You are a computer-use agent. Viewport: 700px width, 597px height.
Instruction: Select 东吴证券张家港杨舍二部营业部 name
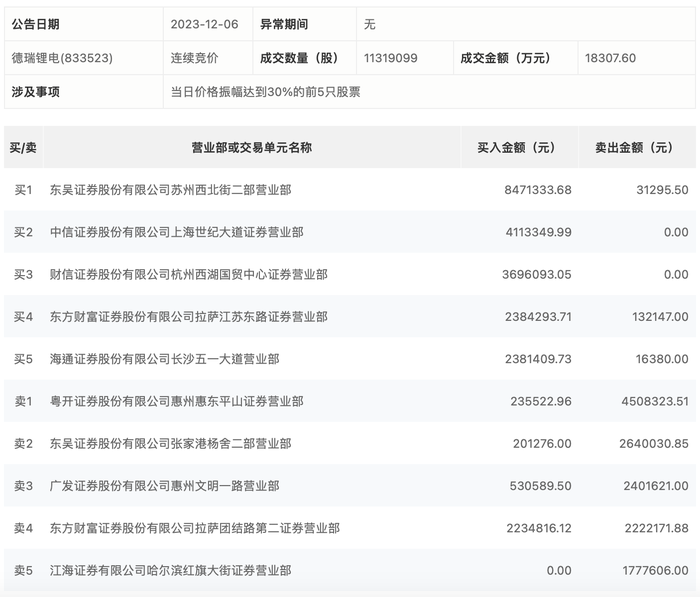click(171, 443)
